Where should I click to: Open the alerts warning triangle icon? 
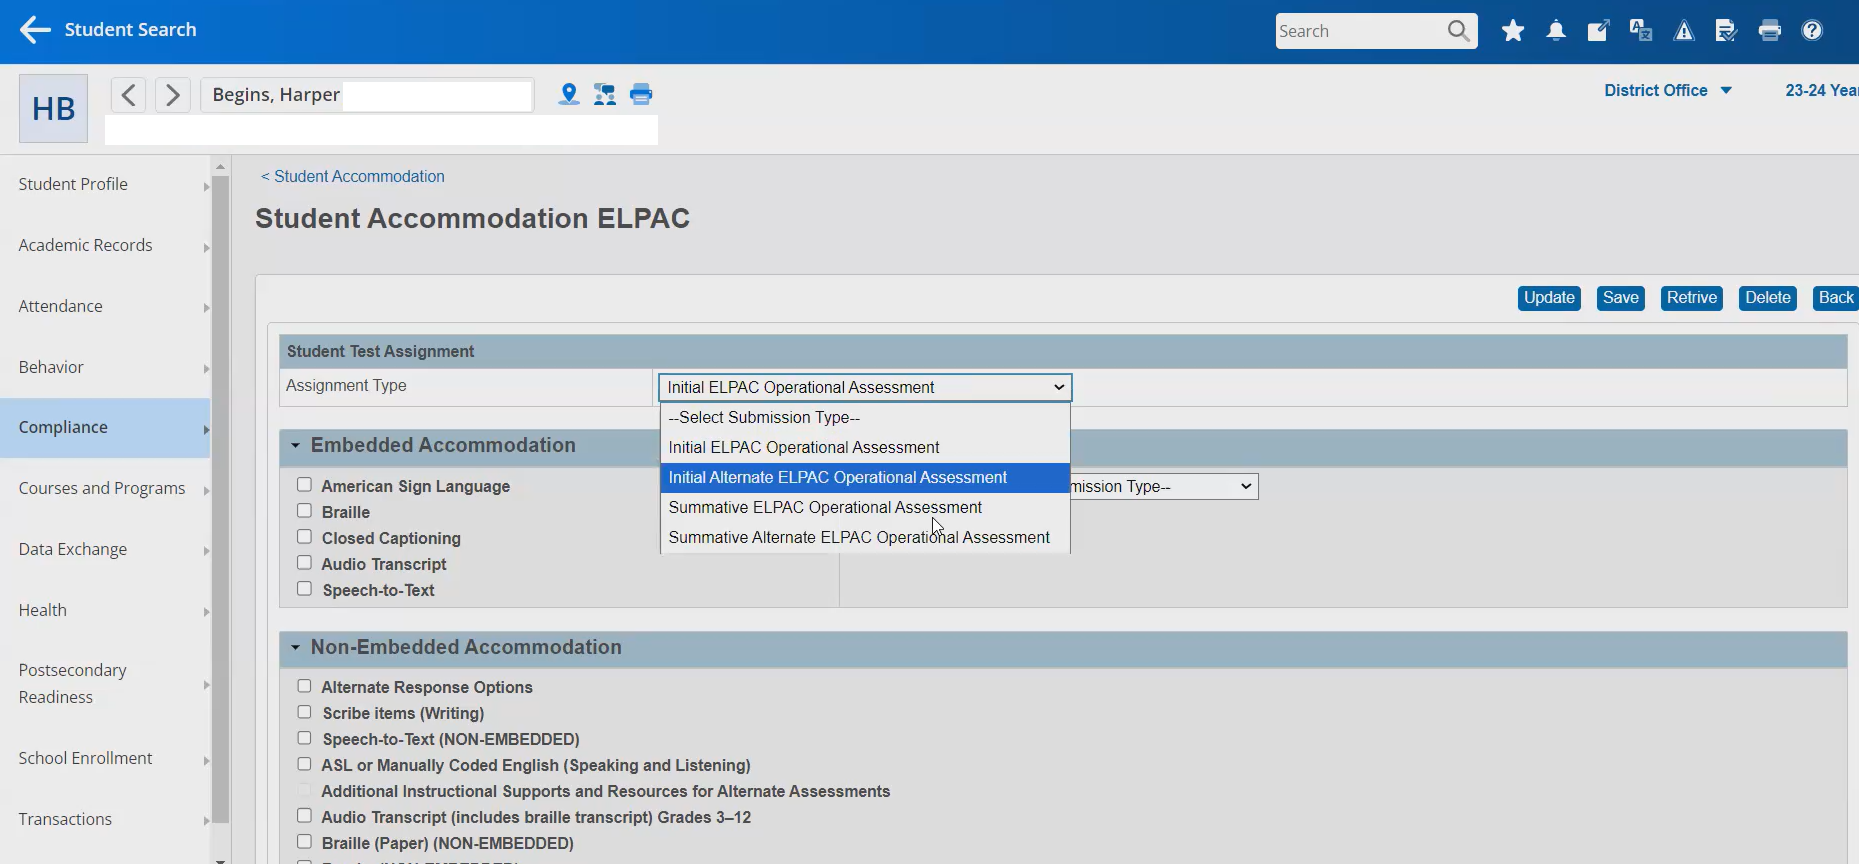1684,31
